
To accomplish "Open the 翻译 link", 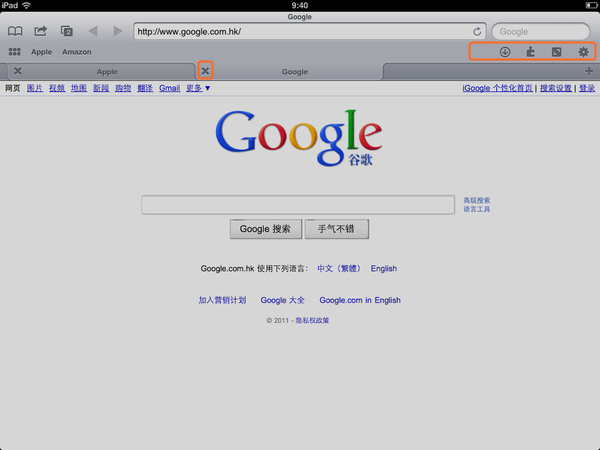I will (145, 88).
